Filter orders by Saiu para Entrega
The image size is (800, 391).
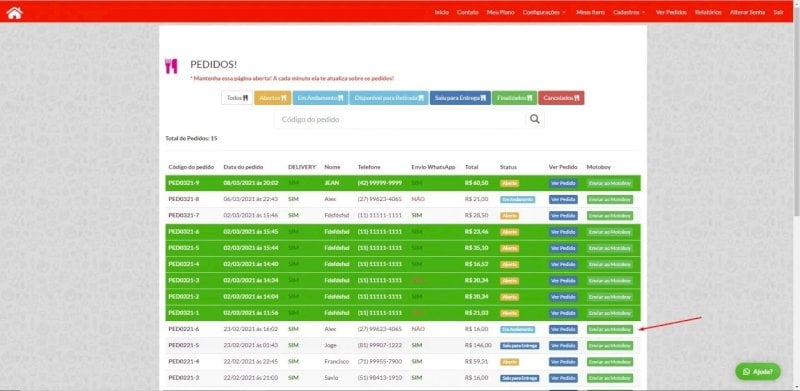click(x=460, y=97)
